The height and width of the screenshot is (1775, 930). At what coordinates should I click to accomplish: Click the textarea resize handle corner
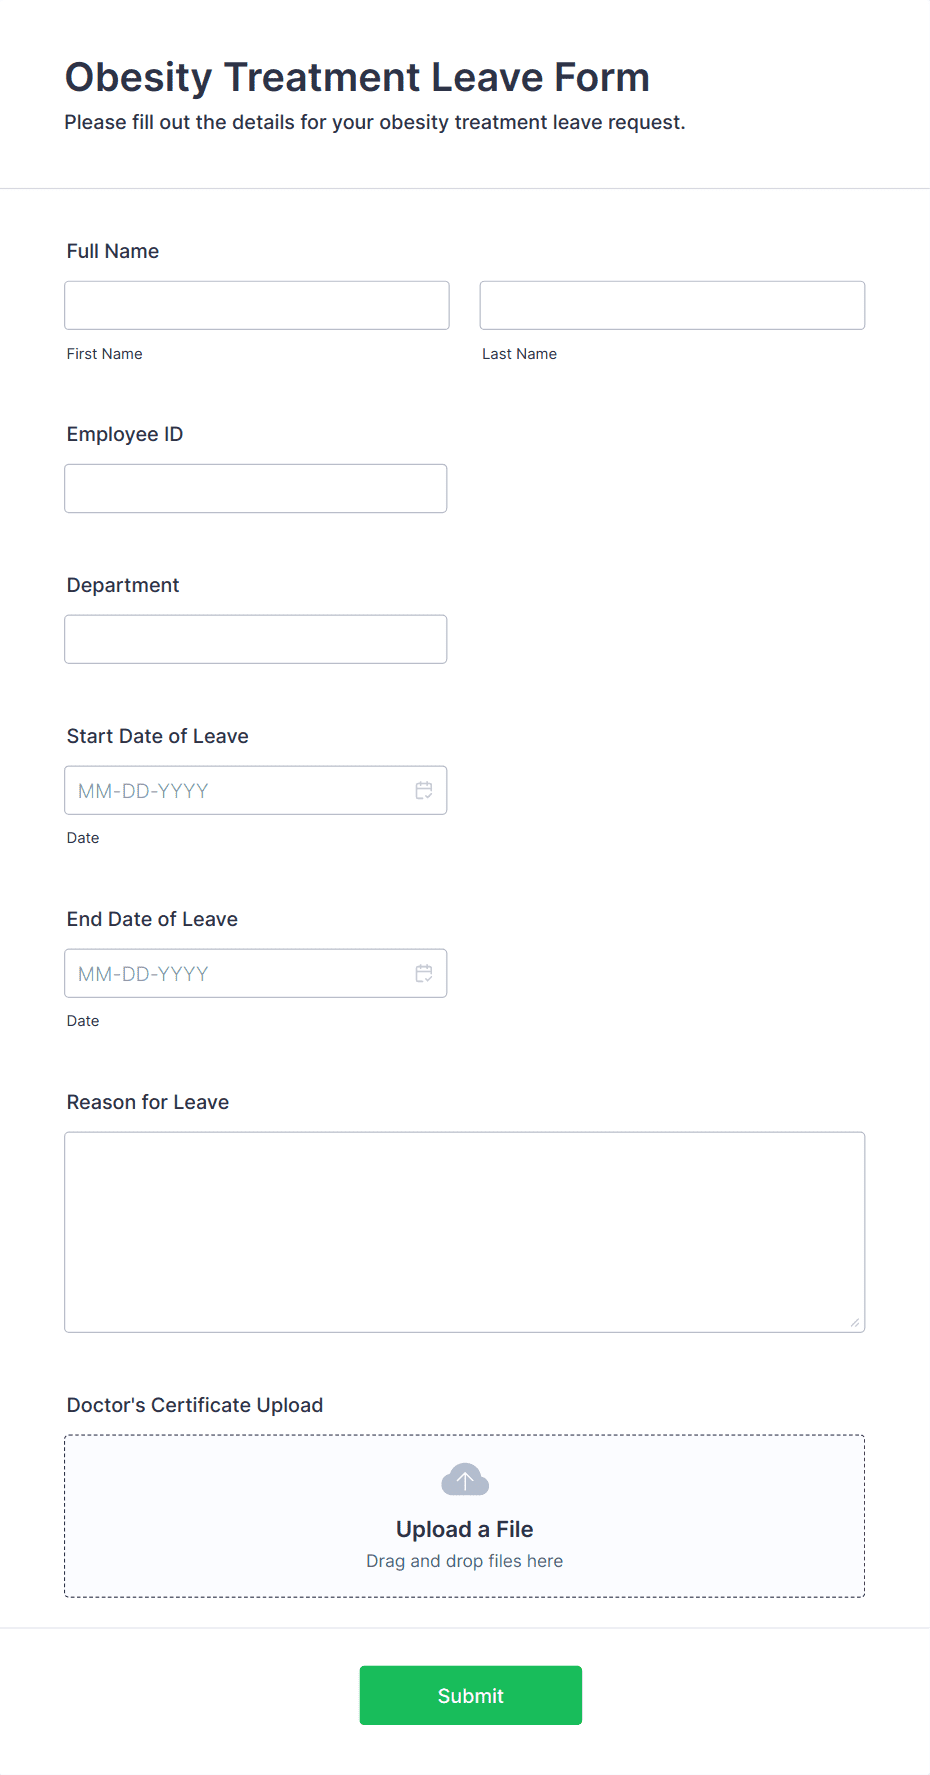point(855,1323)
